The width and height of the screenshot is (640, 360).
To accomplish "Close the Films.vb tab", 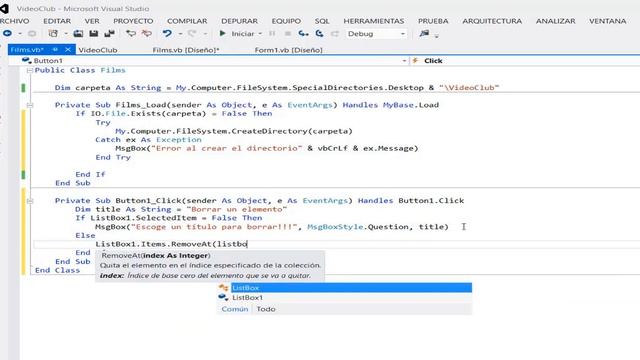I will (68, 49).
